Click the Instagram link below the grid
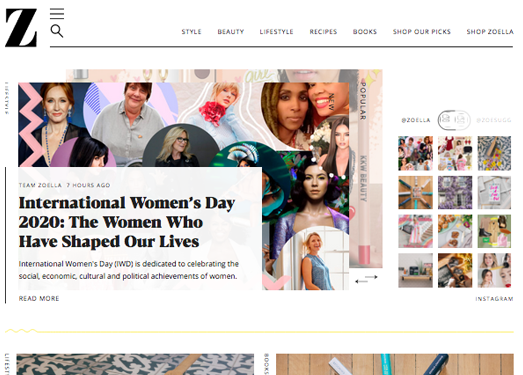The width and height of the screenshot is (523, 375). pos(494,299)
